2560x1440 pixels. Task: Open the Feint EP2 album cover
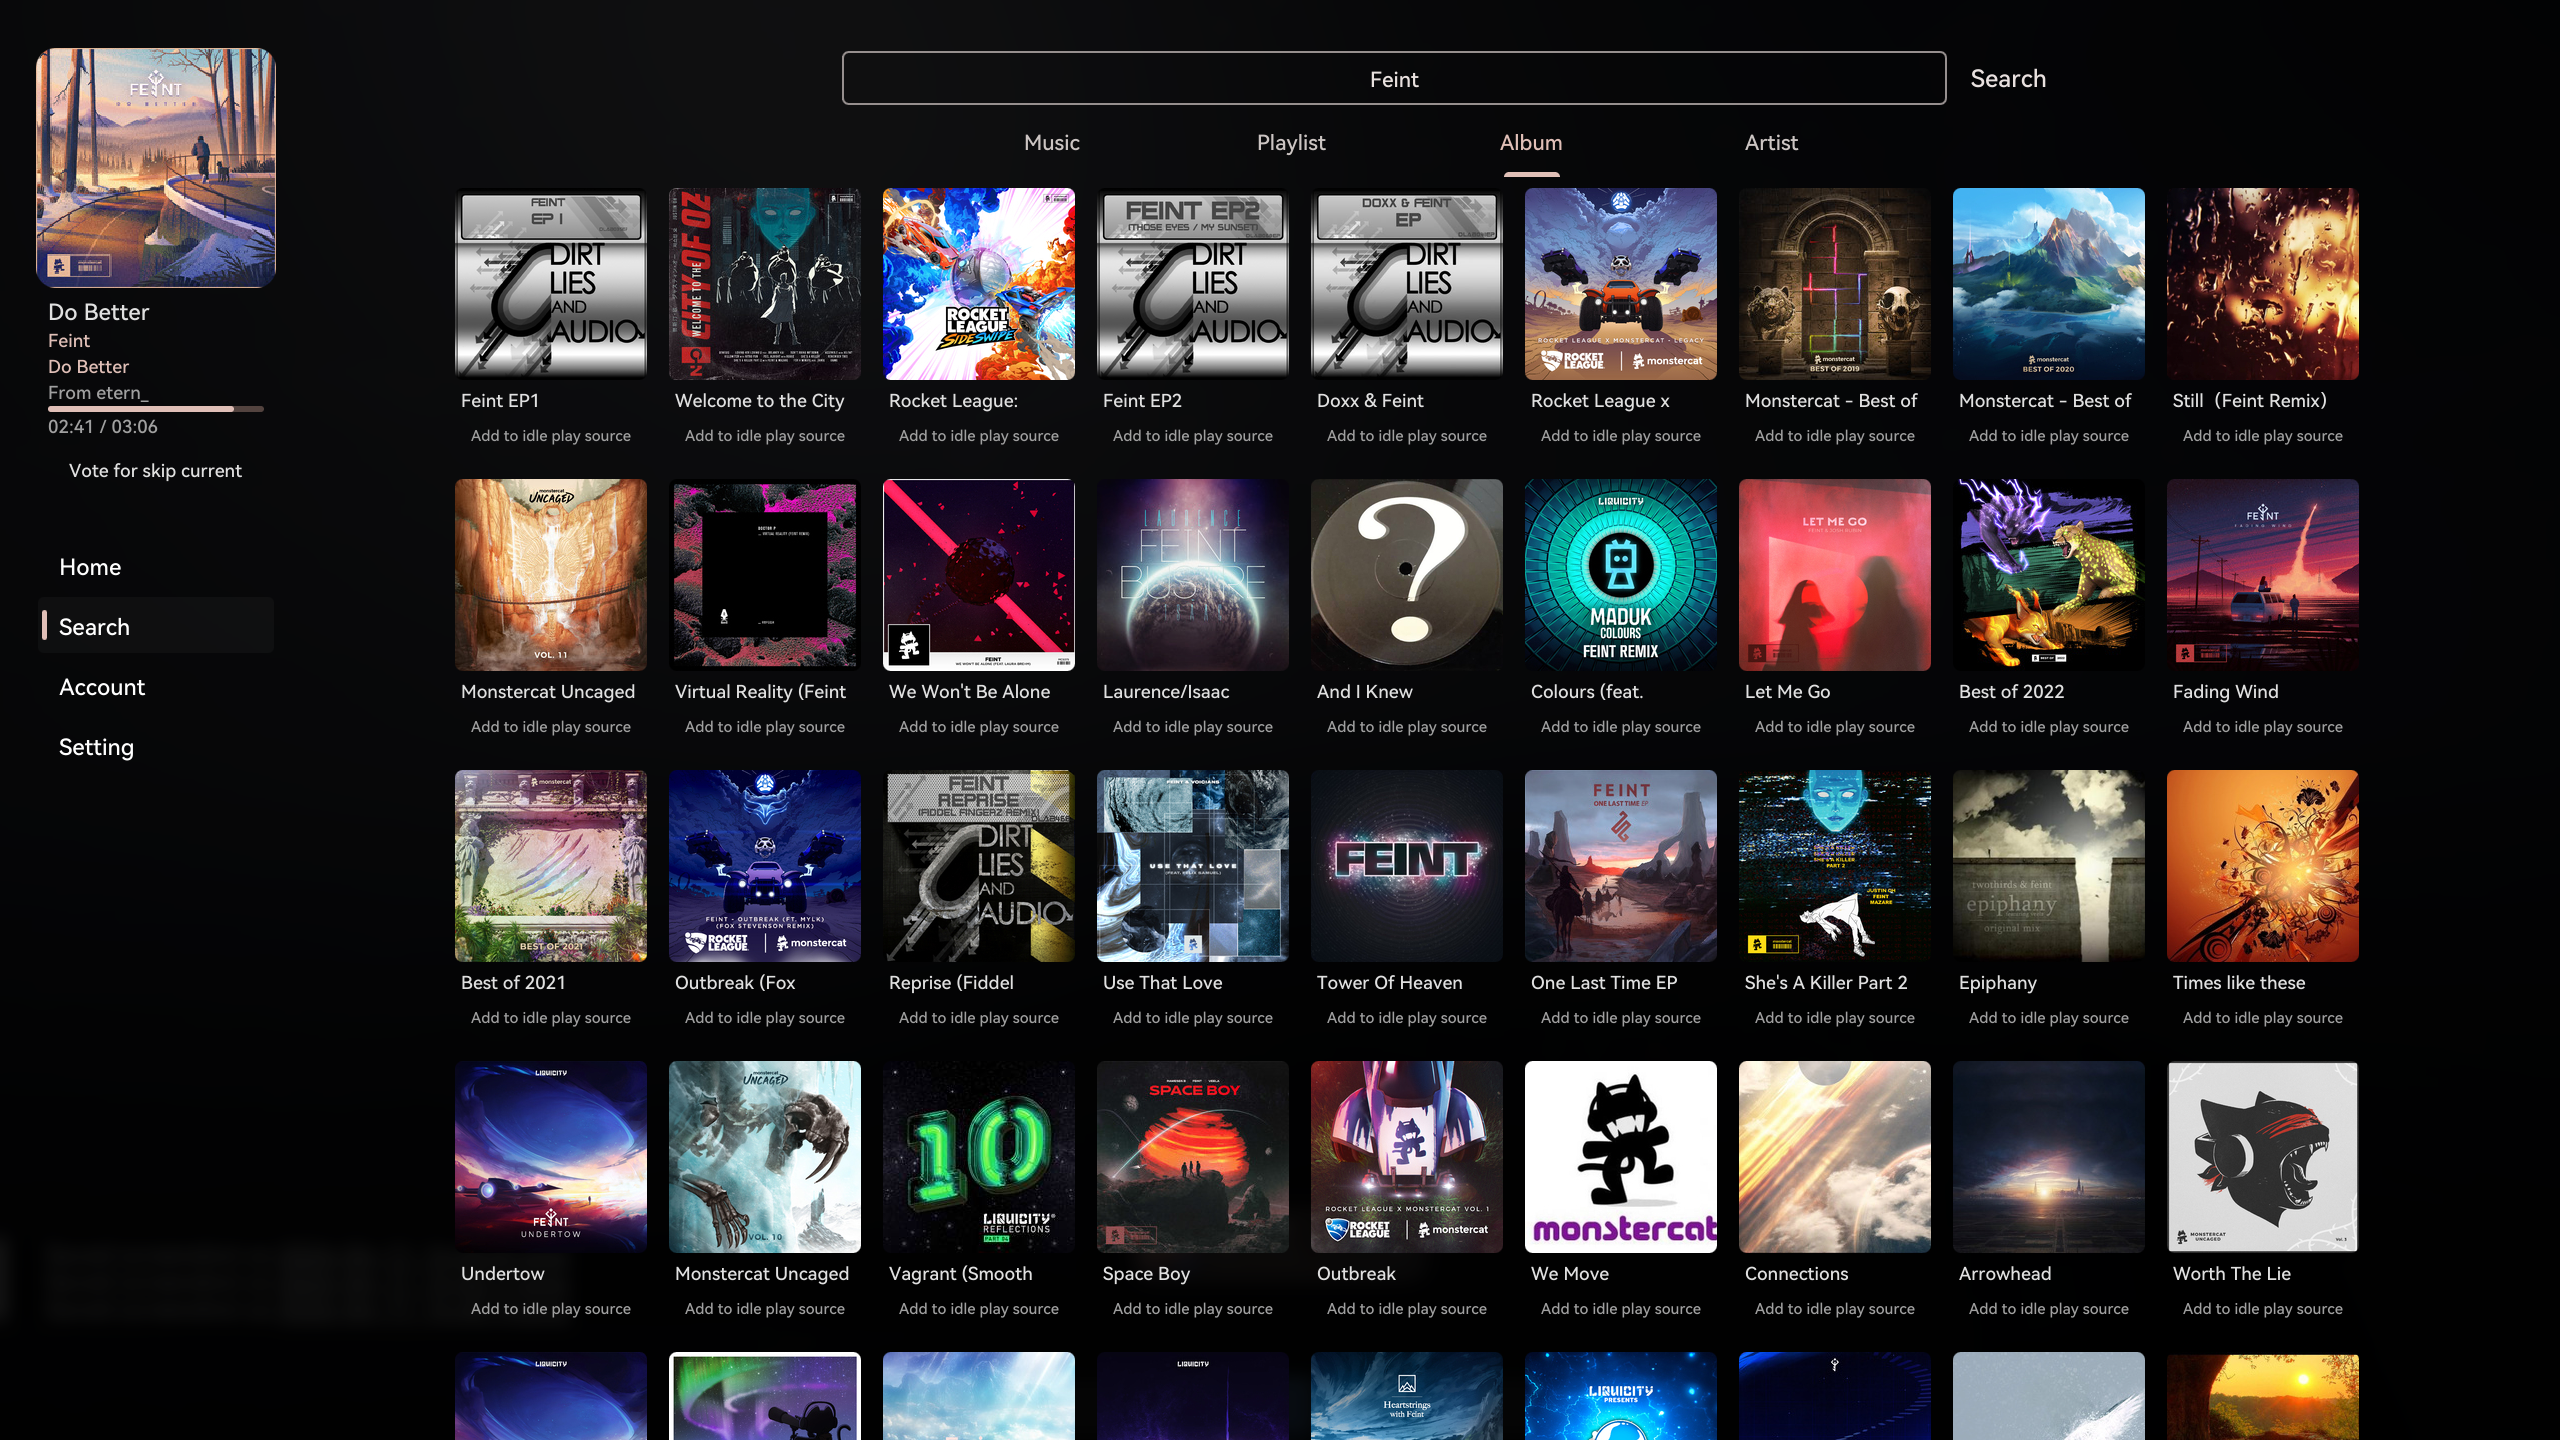point(1193,284)
